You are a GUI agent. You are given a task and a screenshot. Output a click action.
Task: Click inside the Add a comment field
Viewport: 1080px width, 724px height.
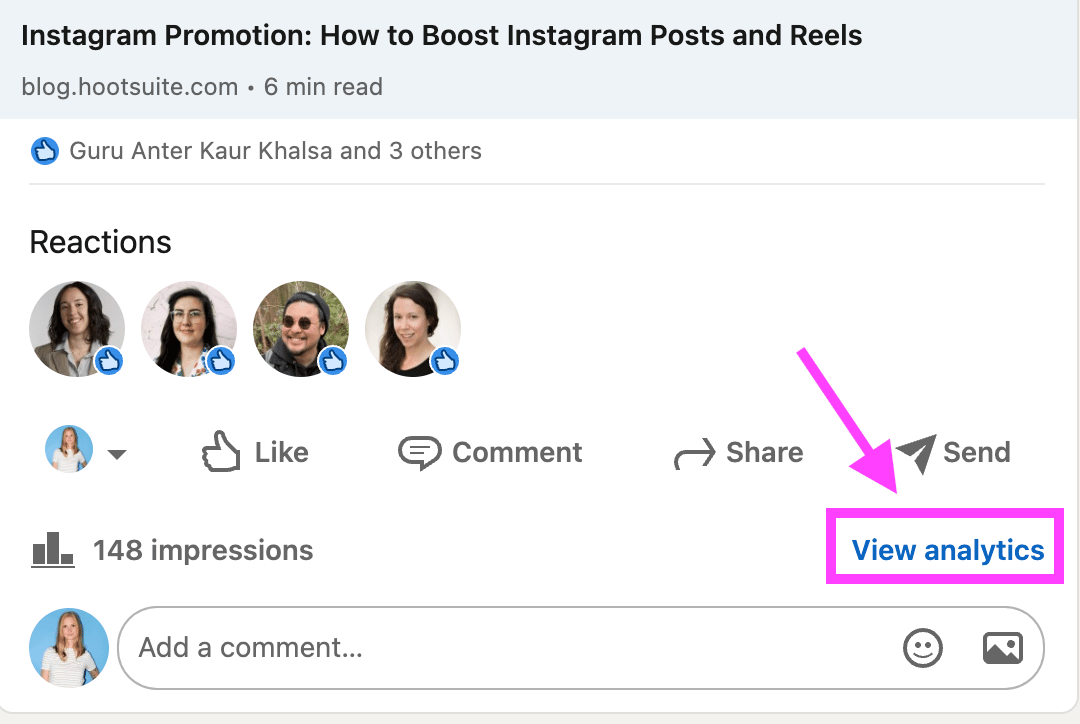pos(500,648)
